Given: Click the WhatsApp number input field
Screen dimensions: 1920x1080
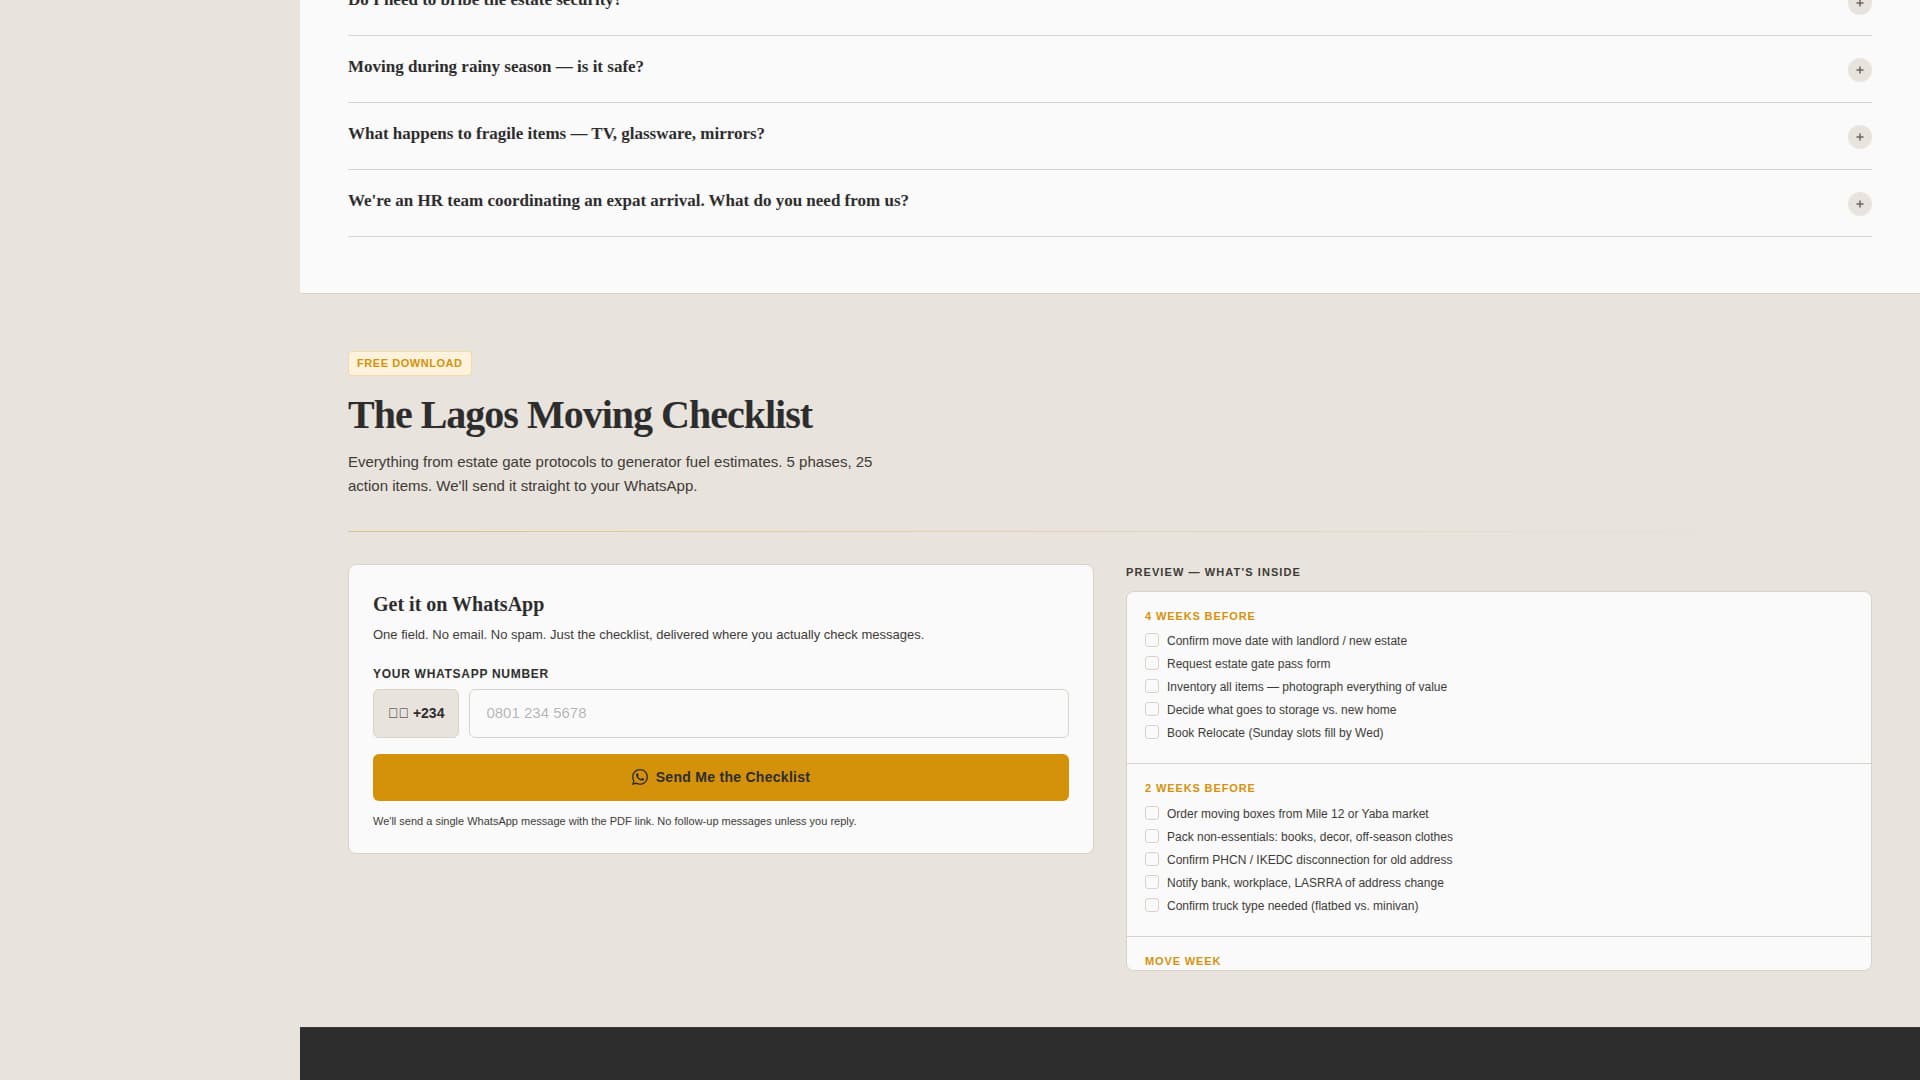Looking at the screenshot, I should [767, 713].
